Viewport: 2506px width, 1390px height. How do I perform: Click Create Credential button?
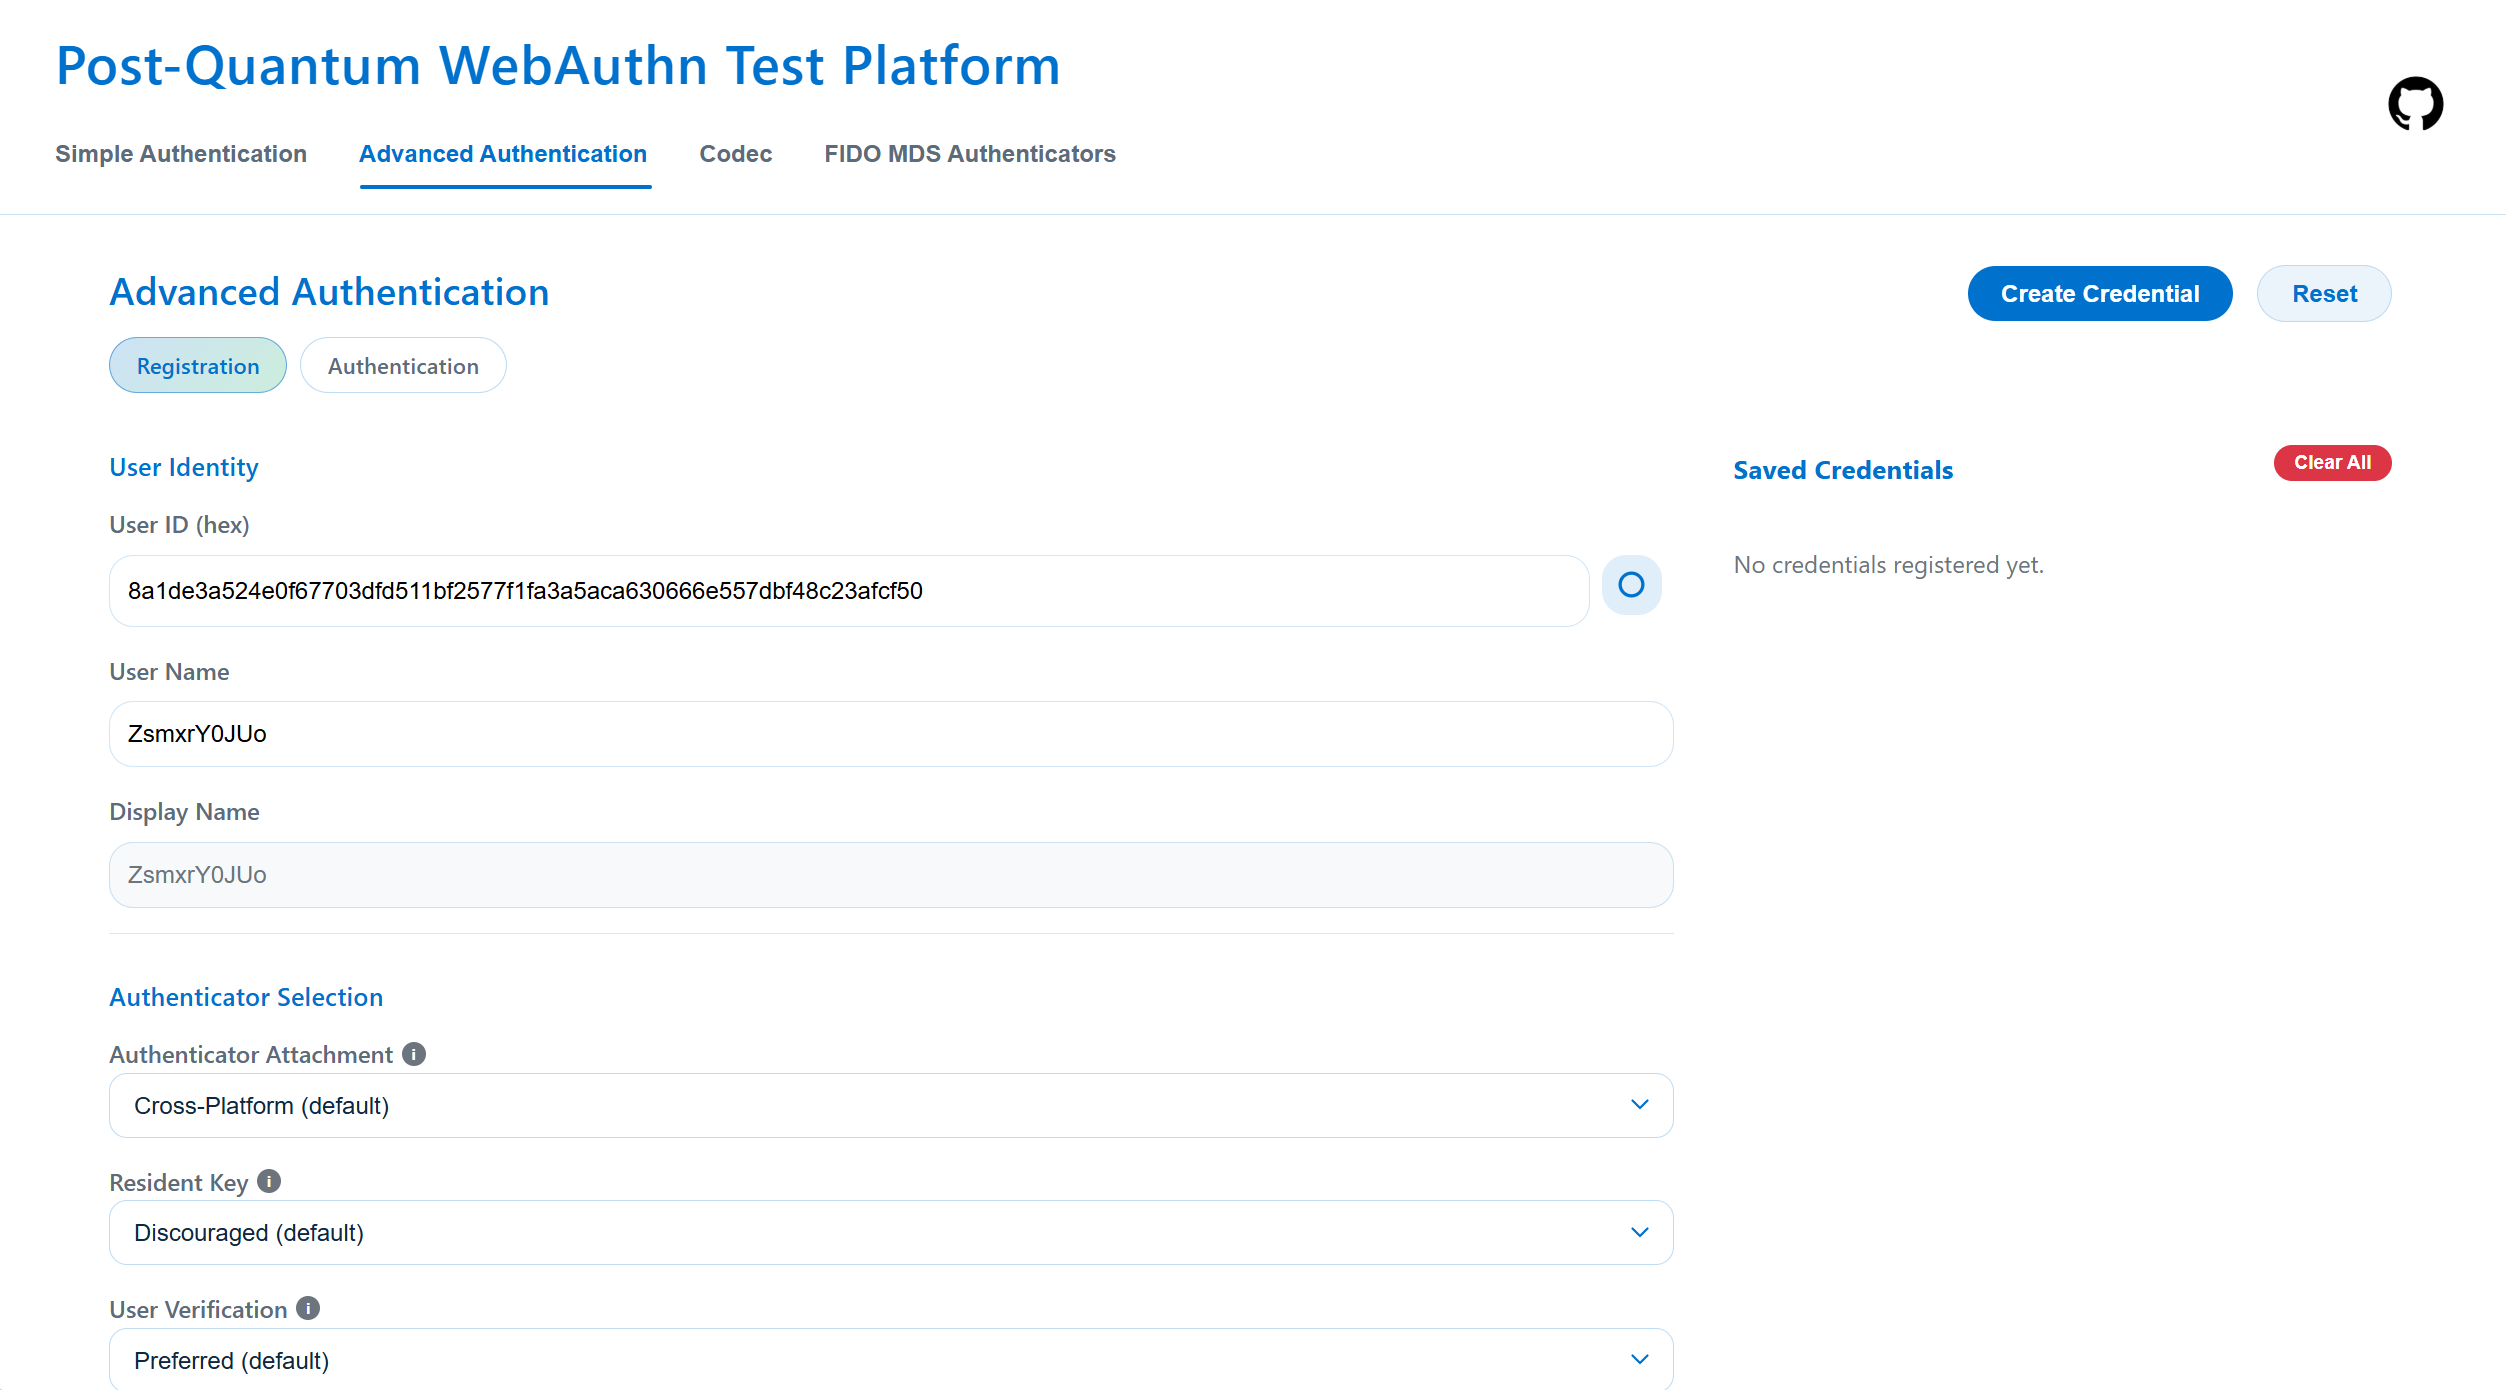[2099, 294]
